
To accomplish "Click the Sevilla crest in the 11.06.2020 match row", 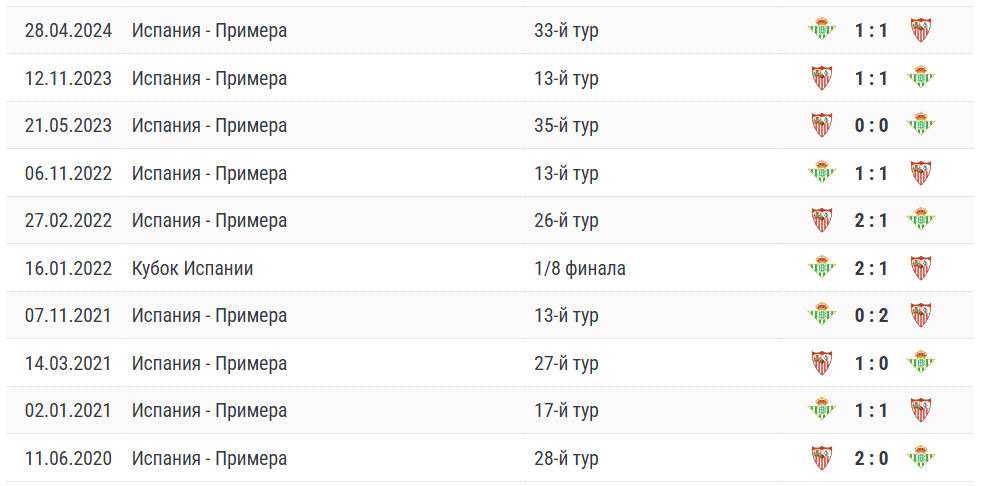I will pos(821,458).
